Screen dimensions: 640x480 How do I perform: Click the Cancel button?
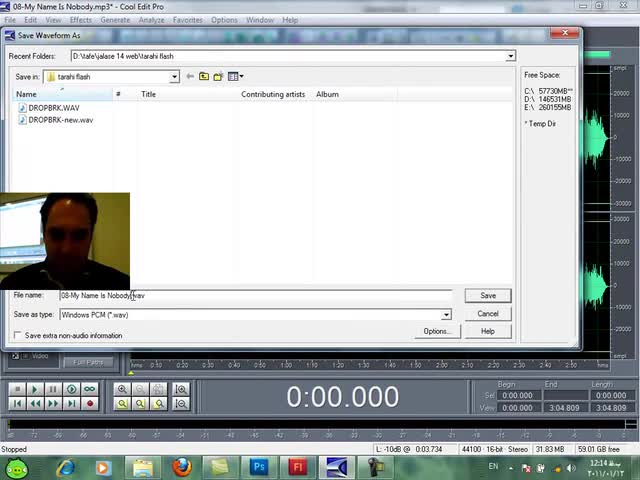(488, 313)
